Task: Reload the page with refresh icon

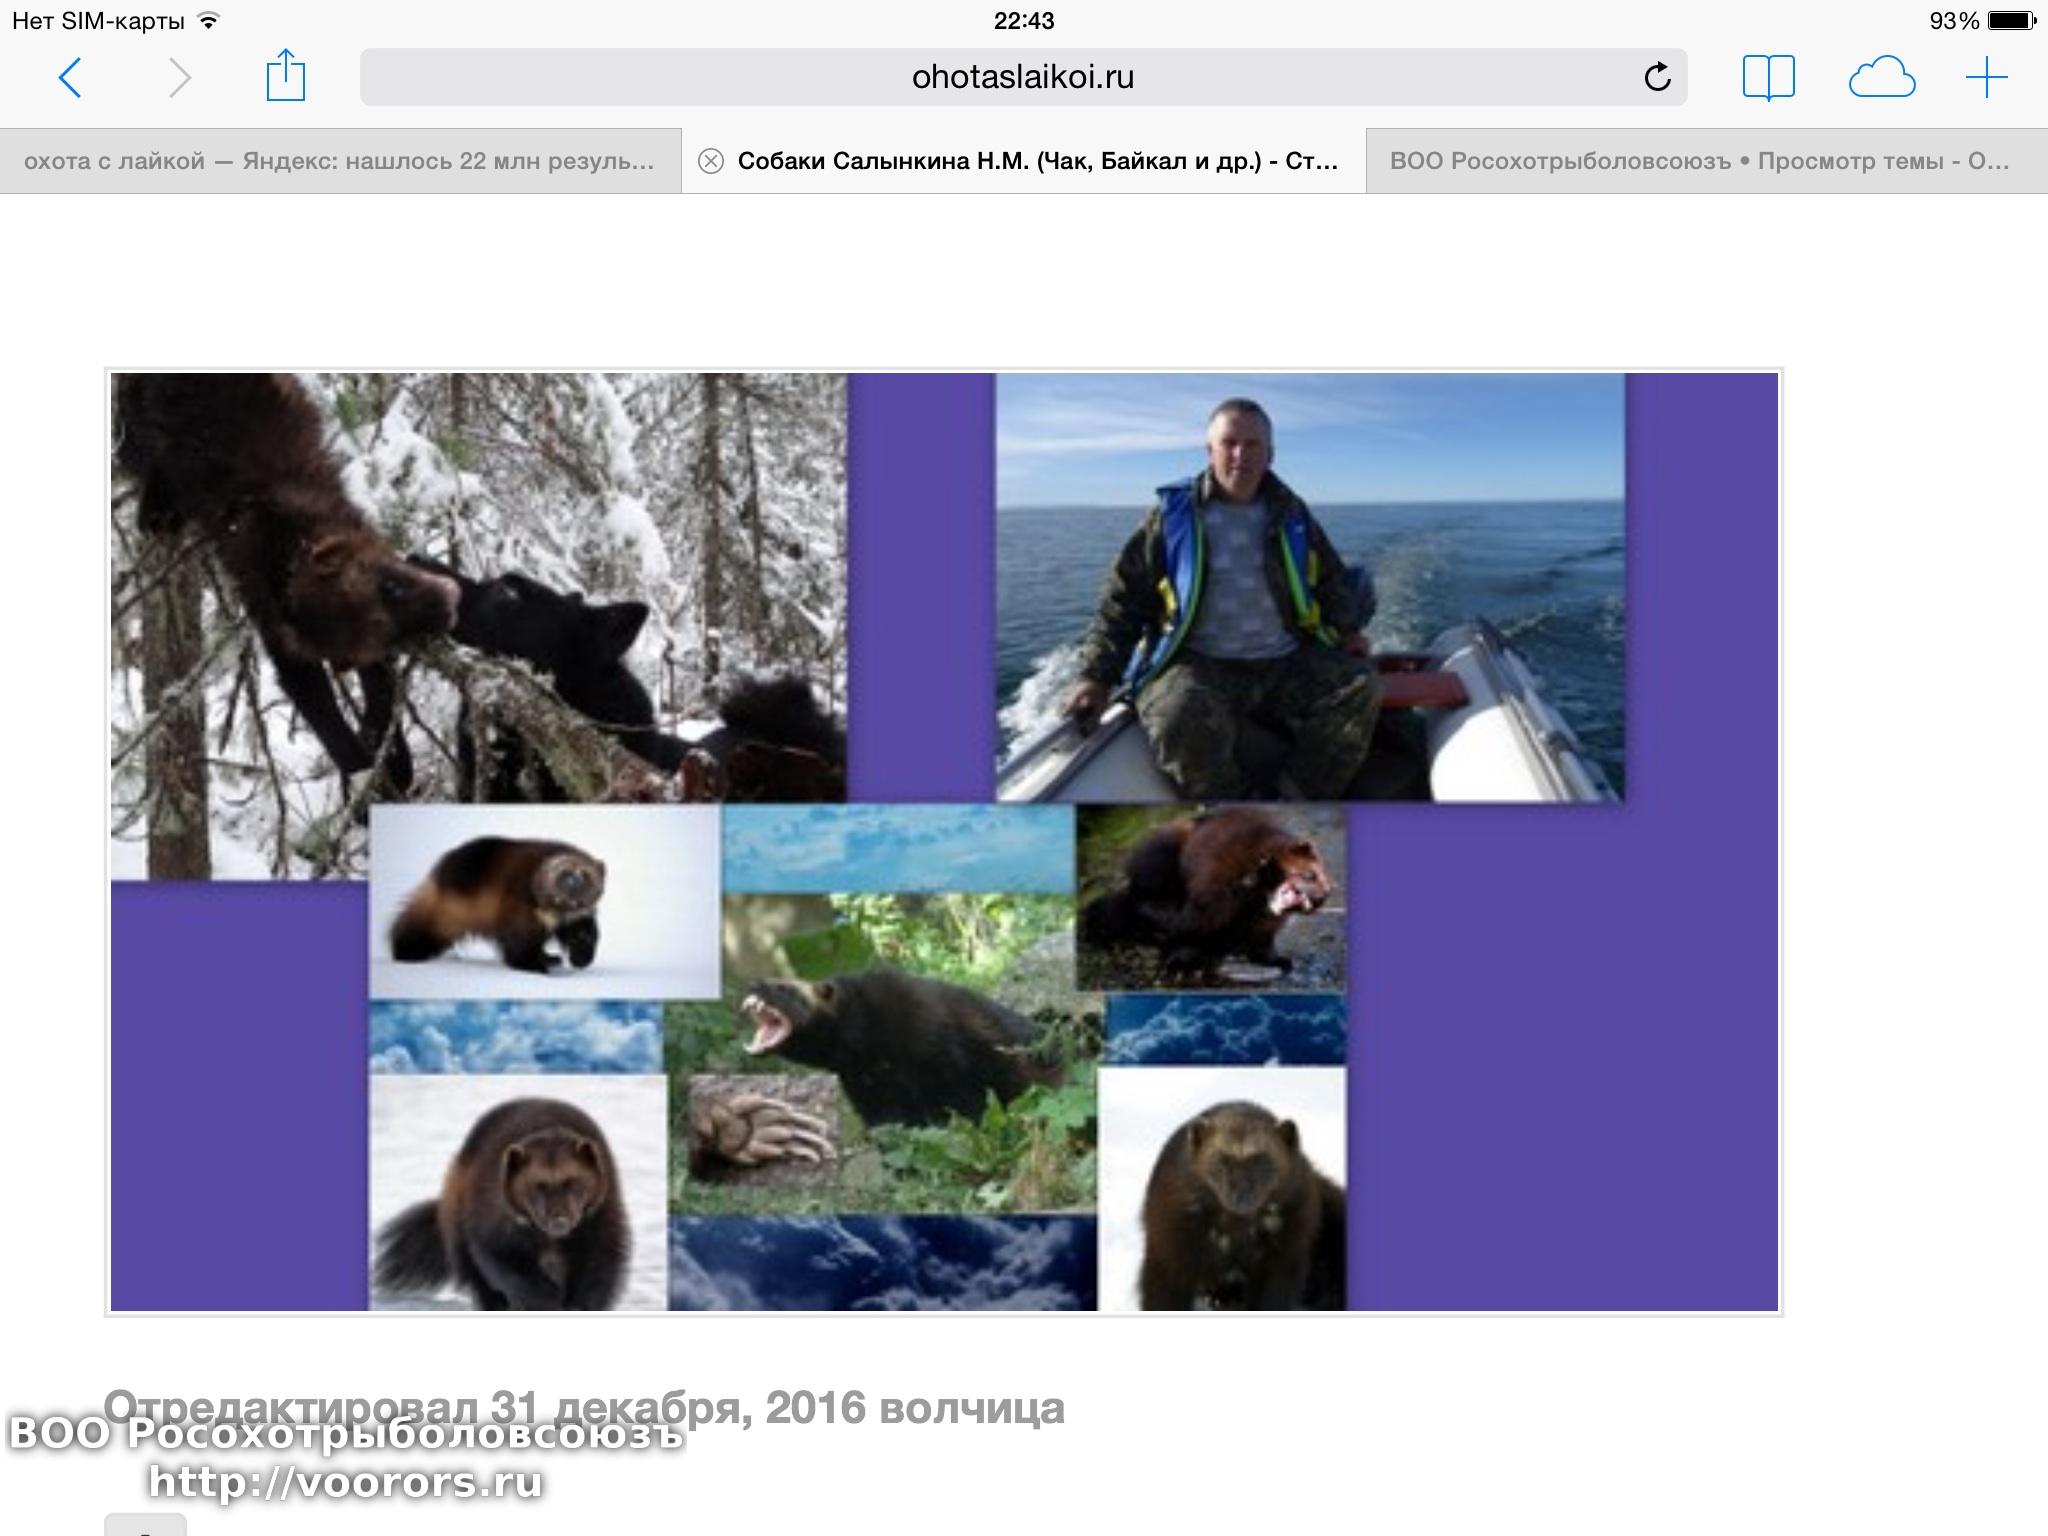Action: tap(1657, 77)
